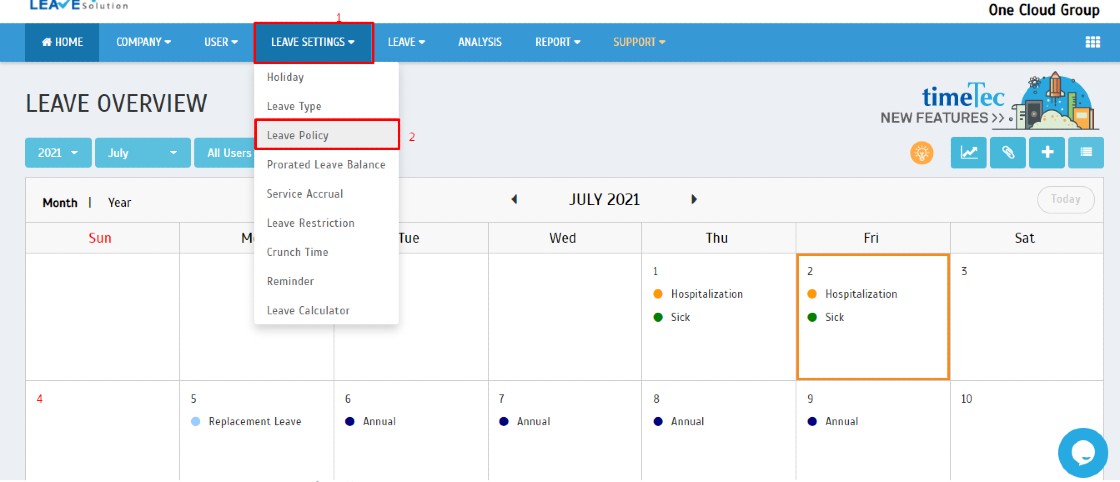Click the LEAVE OVERVIEW page title
Screen dimensions: 1120x482
tap(116, 104)
